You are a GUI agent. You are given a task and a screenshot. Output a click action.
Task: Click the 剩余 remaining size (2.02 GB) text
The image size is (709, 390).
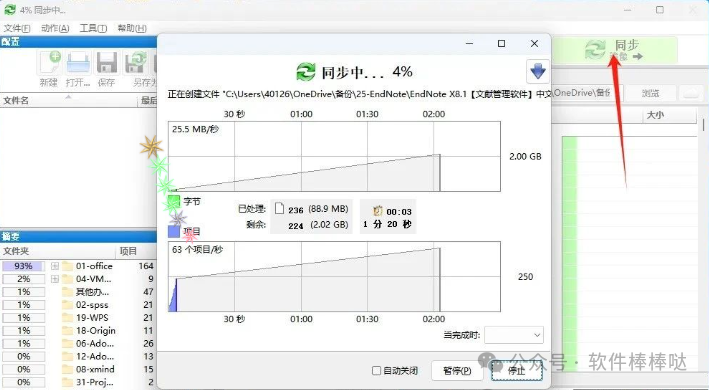click(329, 225)
